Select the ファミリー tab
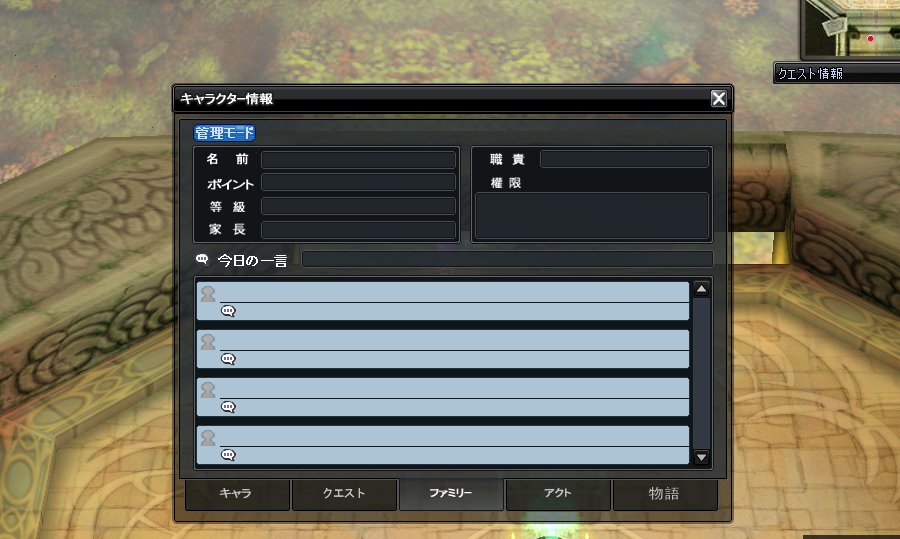Screen dimensions: 900x539 tap(451, 494)
